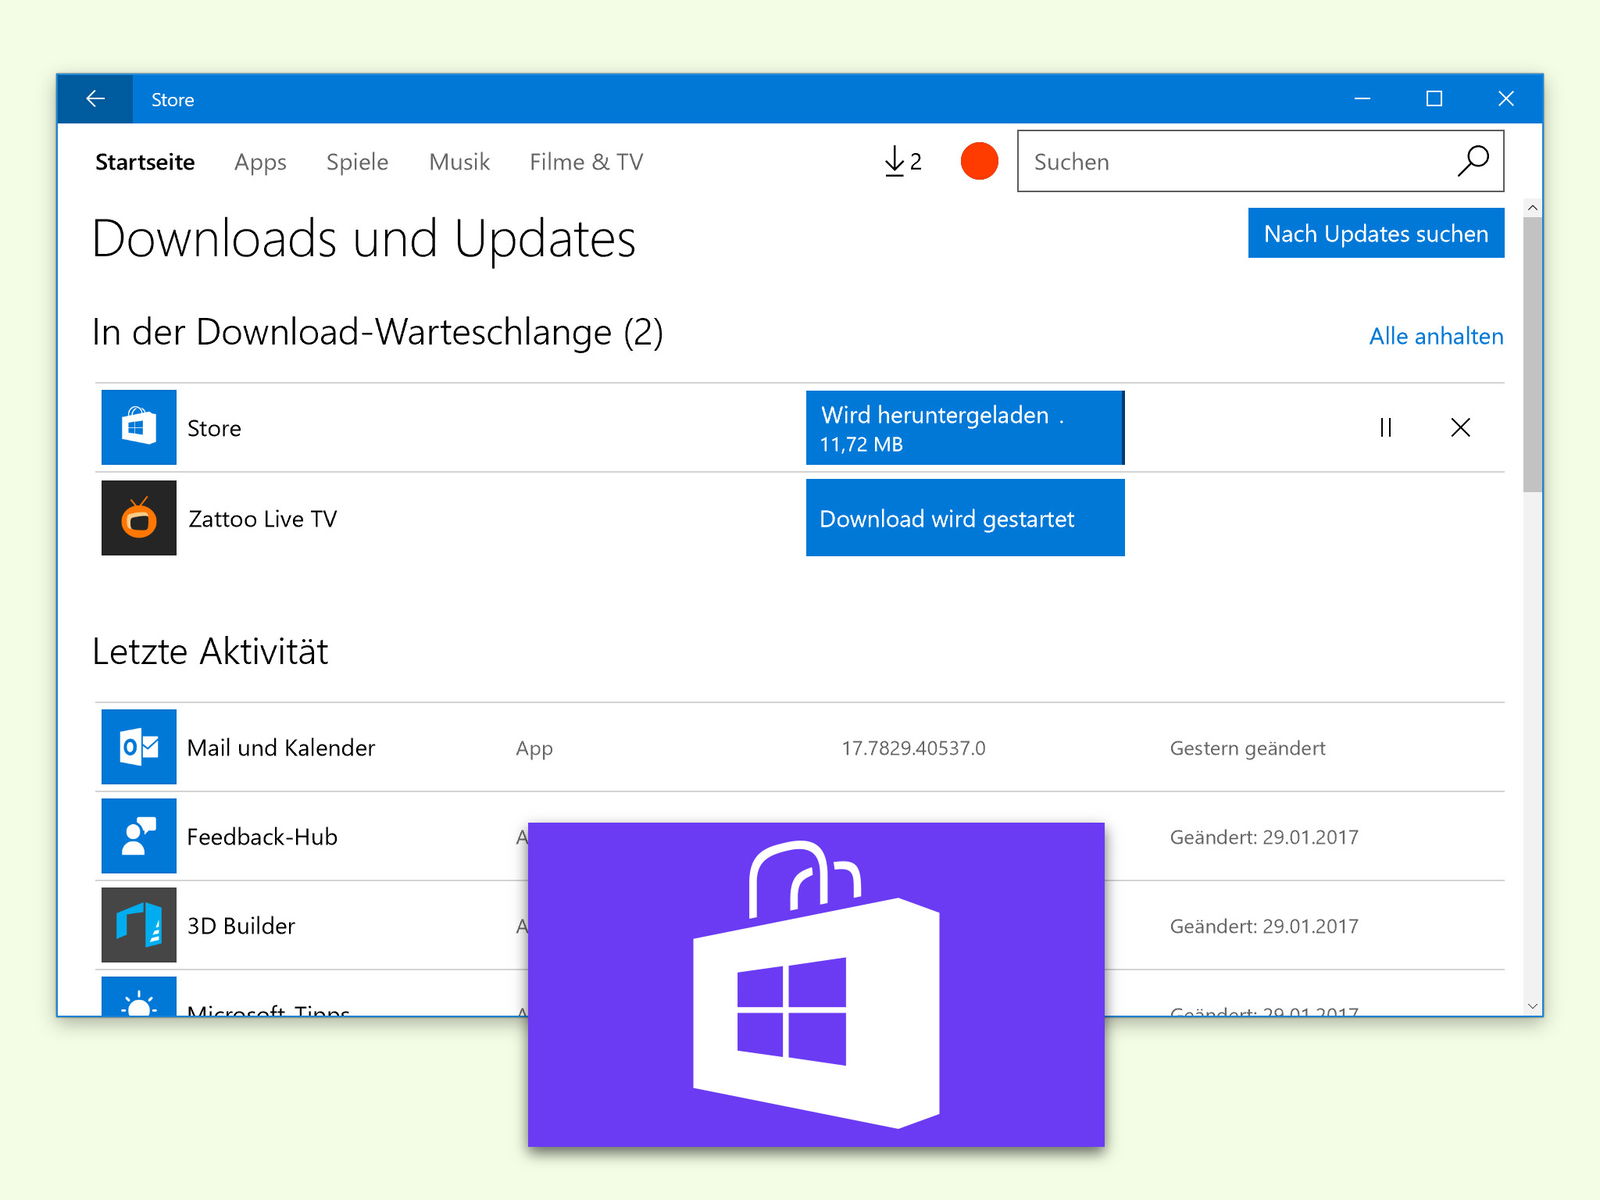Click the magnifier search icon
1600x1200 pixels.
click(x=1473, y=161)
